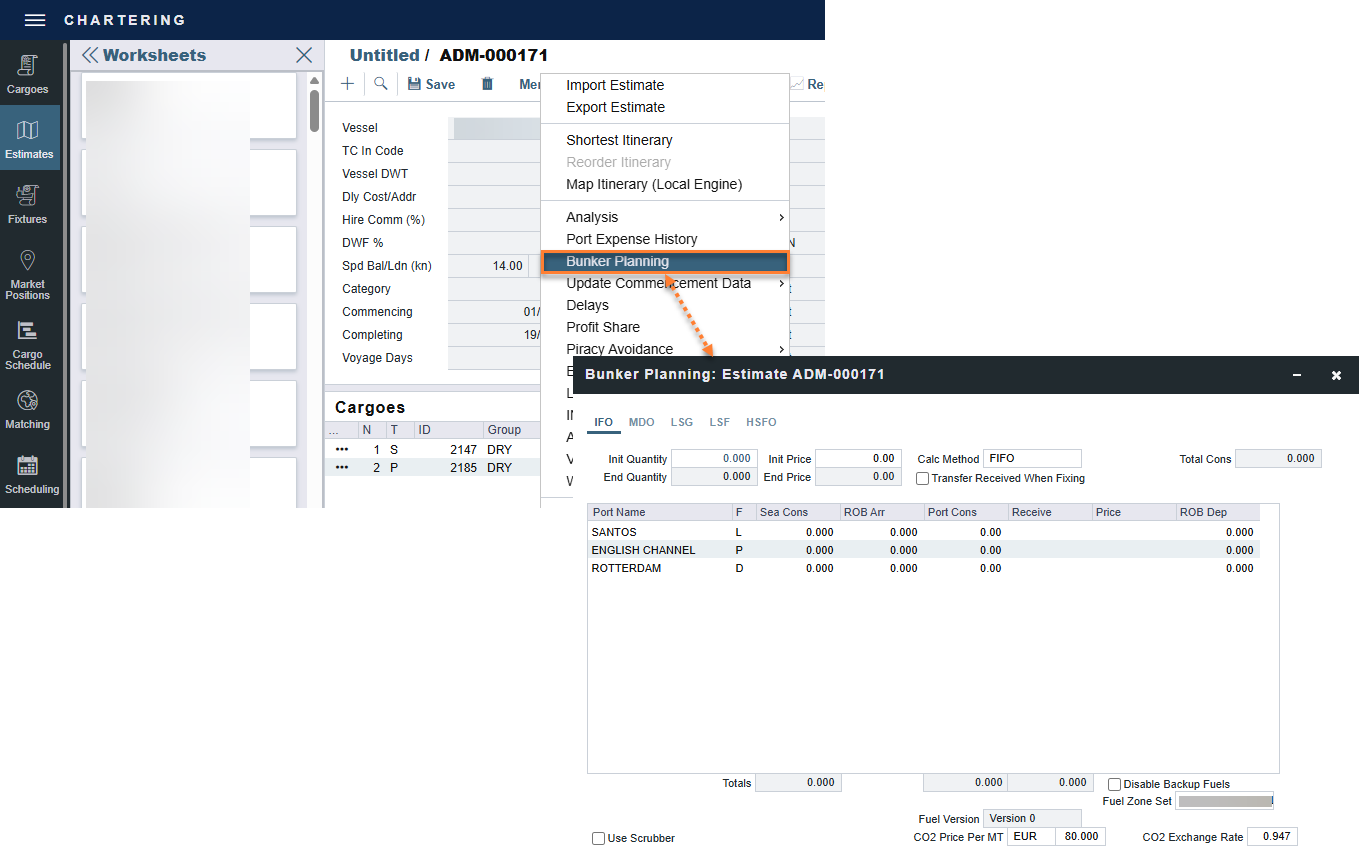Switch to the MDO fuel tab
Viewport: 1359px width, 855px height.
(641, 422)
